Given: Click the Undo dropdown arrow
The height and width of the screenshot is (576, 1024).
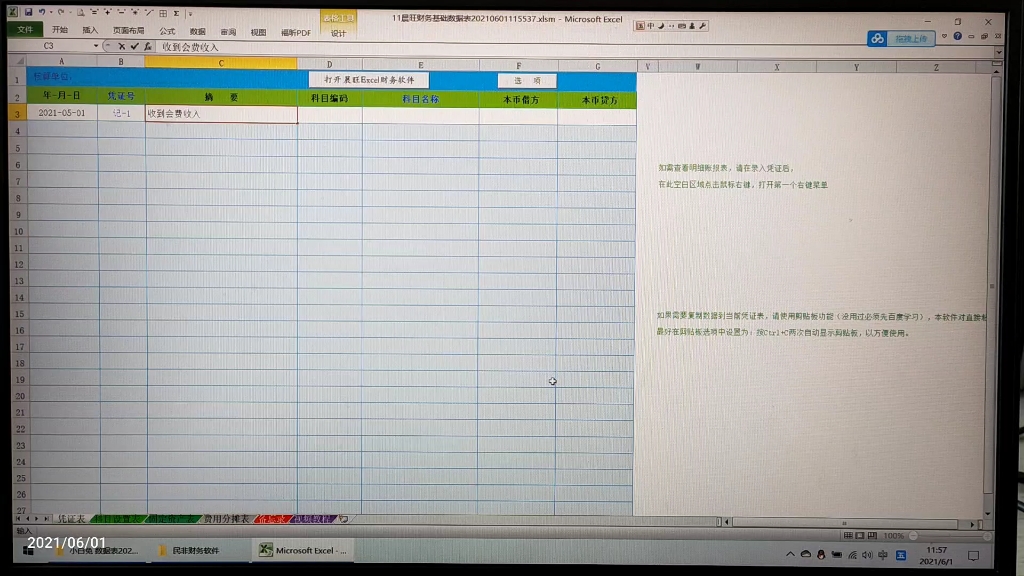Looking at the screenshot, I should pos(51,11).
